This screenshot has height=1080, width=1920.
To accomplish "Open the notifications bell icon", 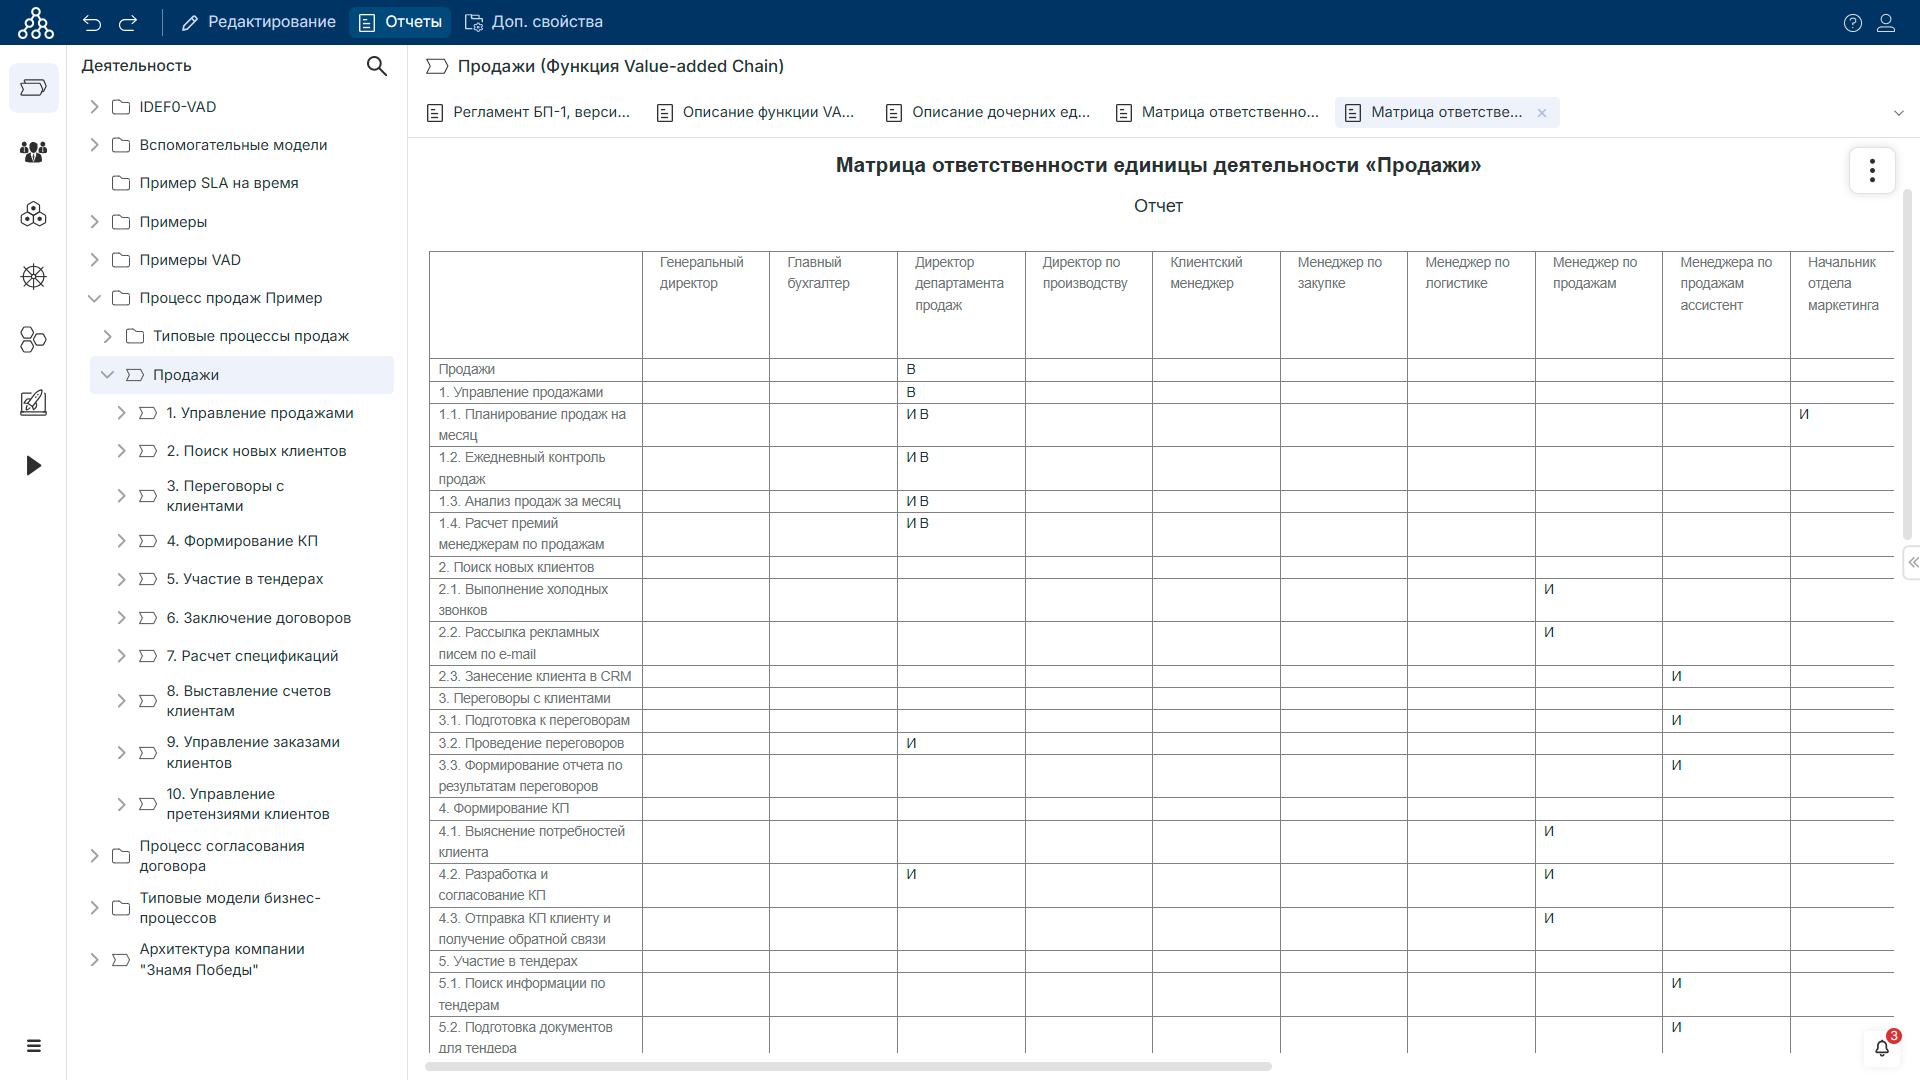I will [x=1881, y=1047].
